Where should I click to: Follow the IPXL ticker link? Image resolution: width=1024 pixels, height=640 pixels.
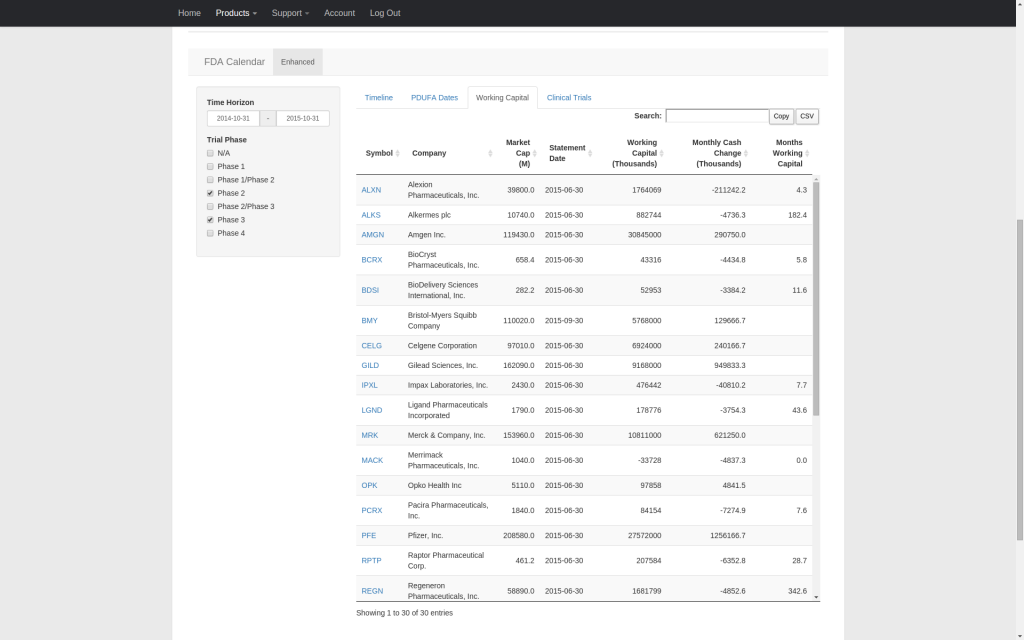(370, 385)
